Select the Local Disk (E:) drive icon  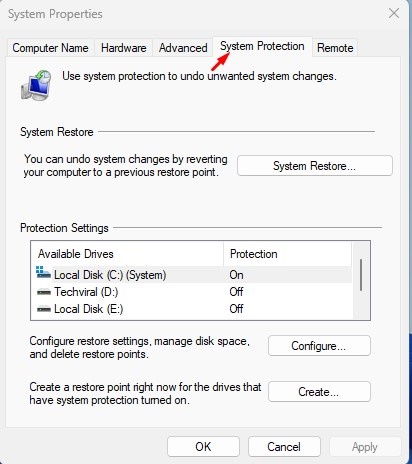pos(44,309)
